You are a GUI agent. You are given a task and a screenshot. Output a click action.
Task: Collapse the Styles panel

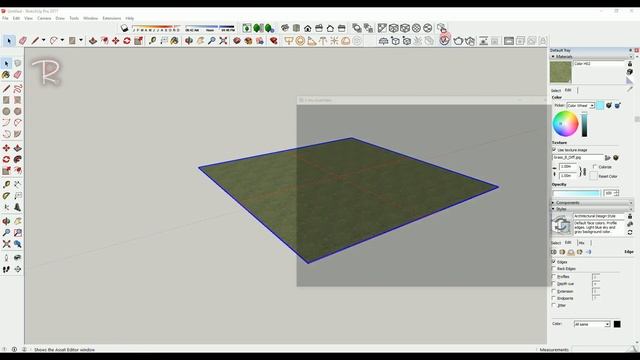[553, 209]
